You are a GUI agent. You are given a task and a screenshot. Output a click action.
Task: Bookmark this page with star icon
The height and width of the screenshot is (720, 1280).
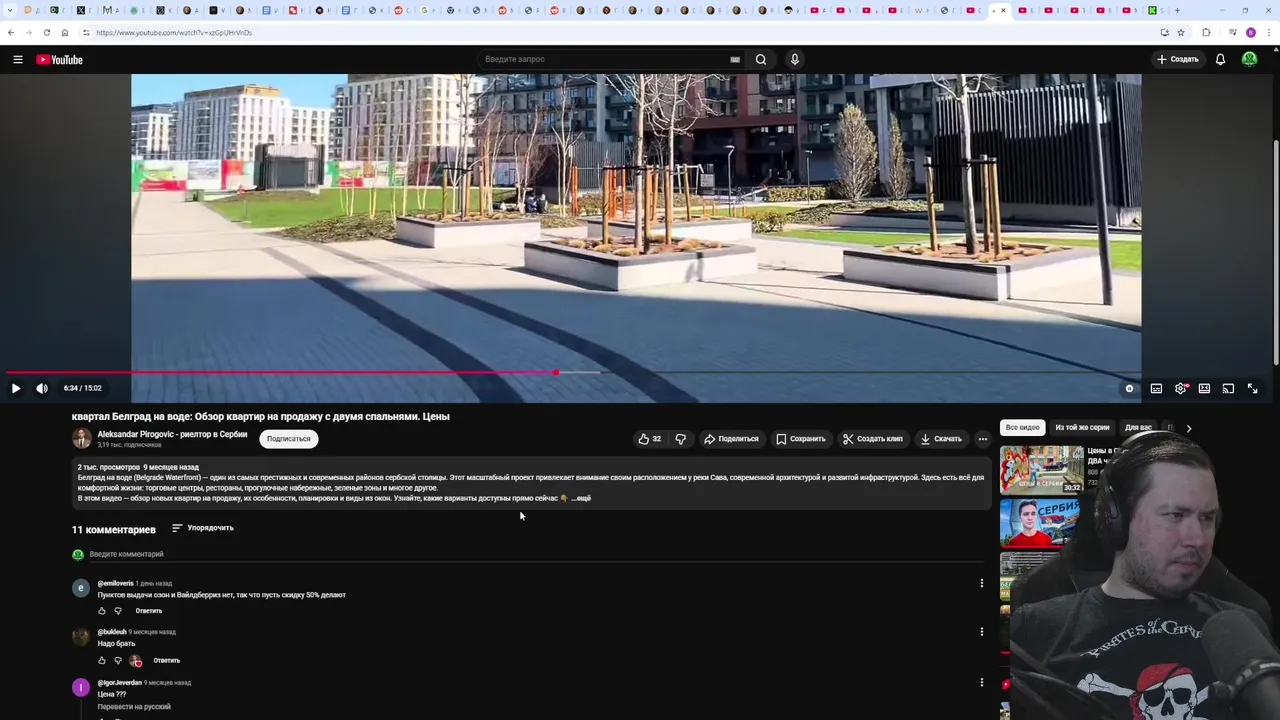pos(1181,32)
